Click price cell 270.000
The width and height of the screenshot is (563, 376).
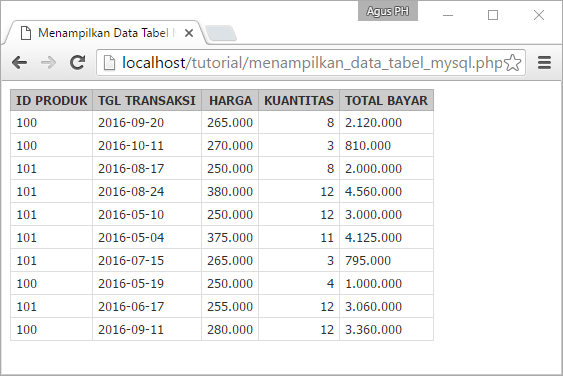(x=230, y=145)
